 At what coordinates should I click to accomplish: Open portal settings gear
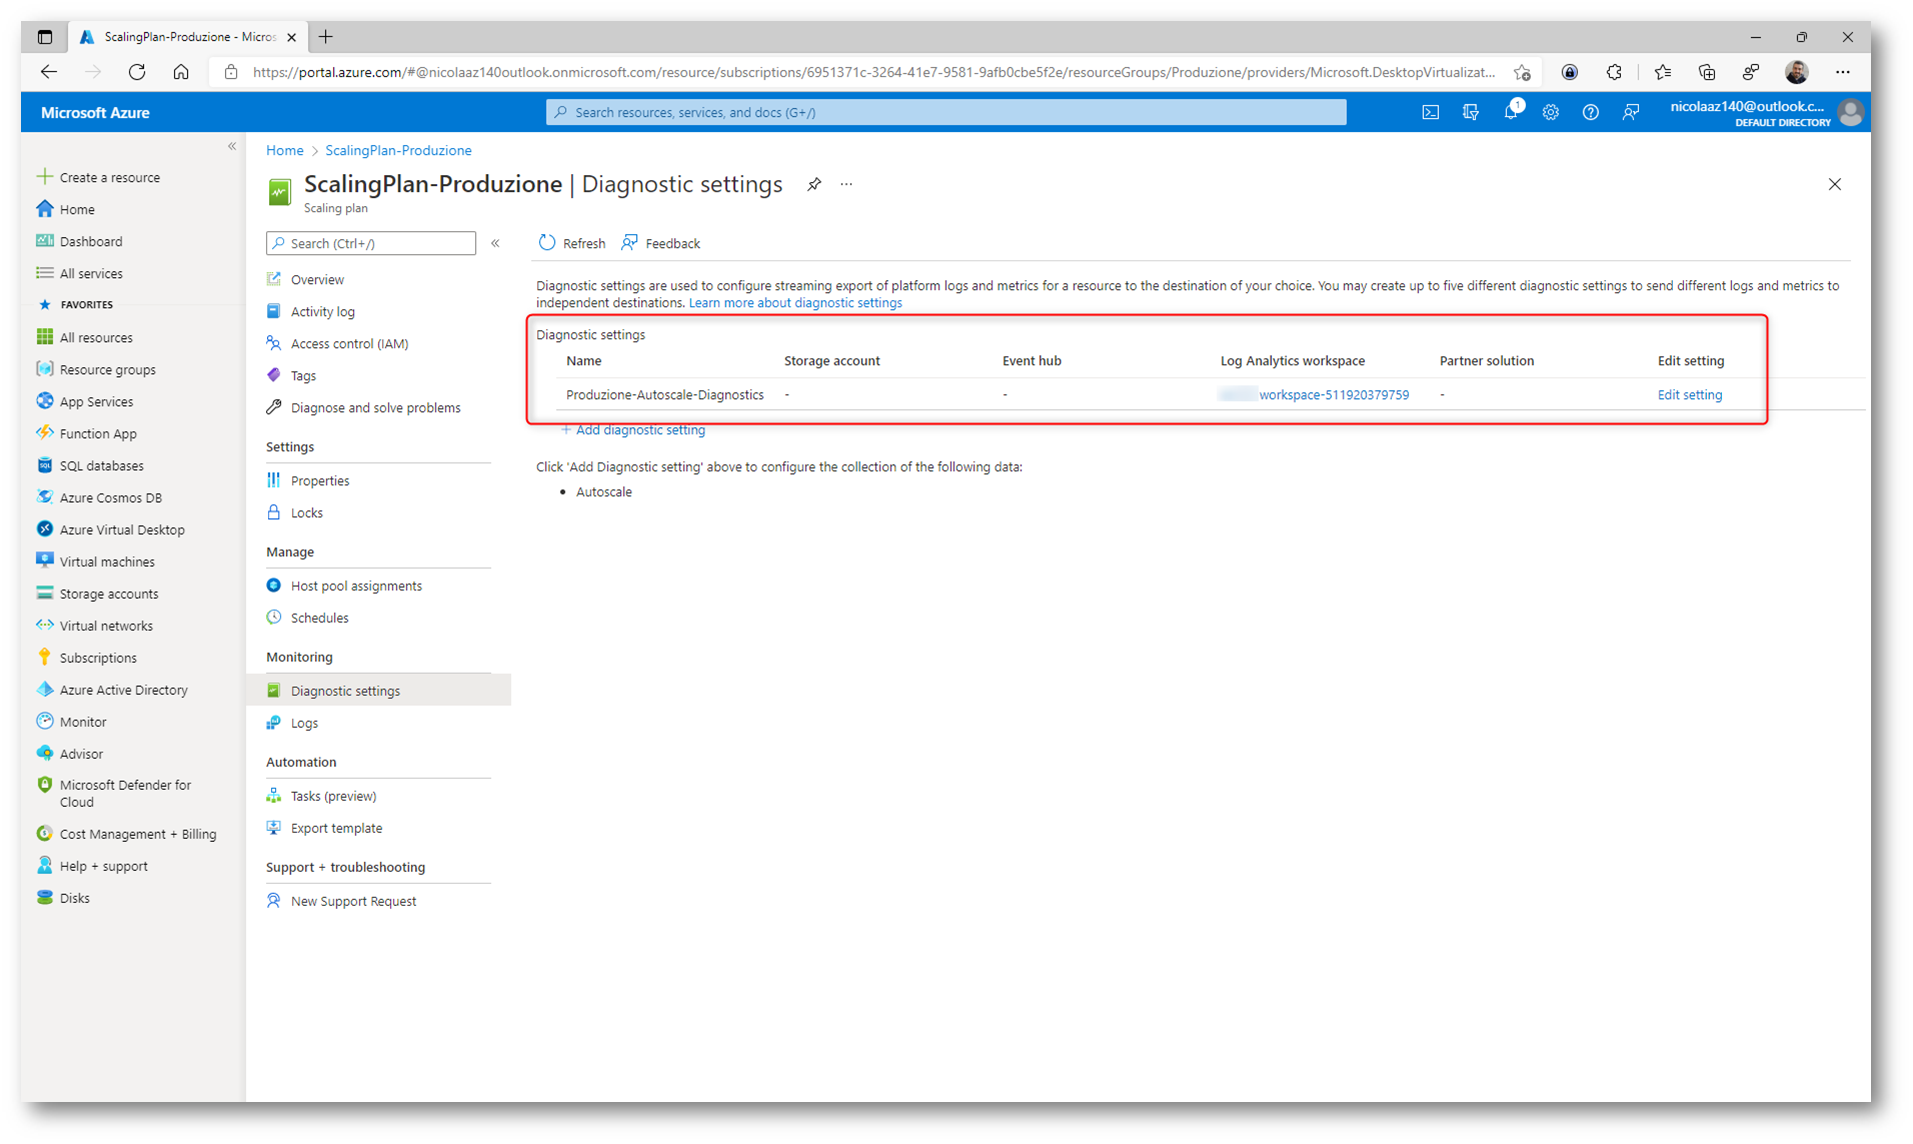pyautogui.click(x=1550, y=113)
